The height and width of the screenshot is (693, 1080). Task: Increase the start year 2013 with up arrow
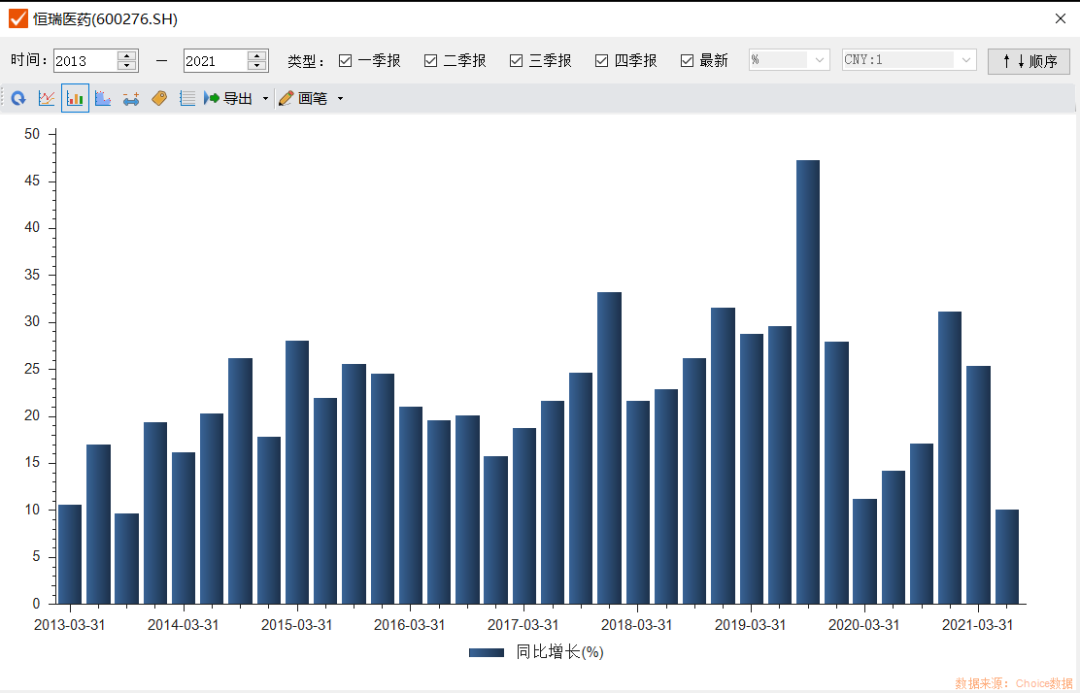126,55
